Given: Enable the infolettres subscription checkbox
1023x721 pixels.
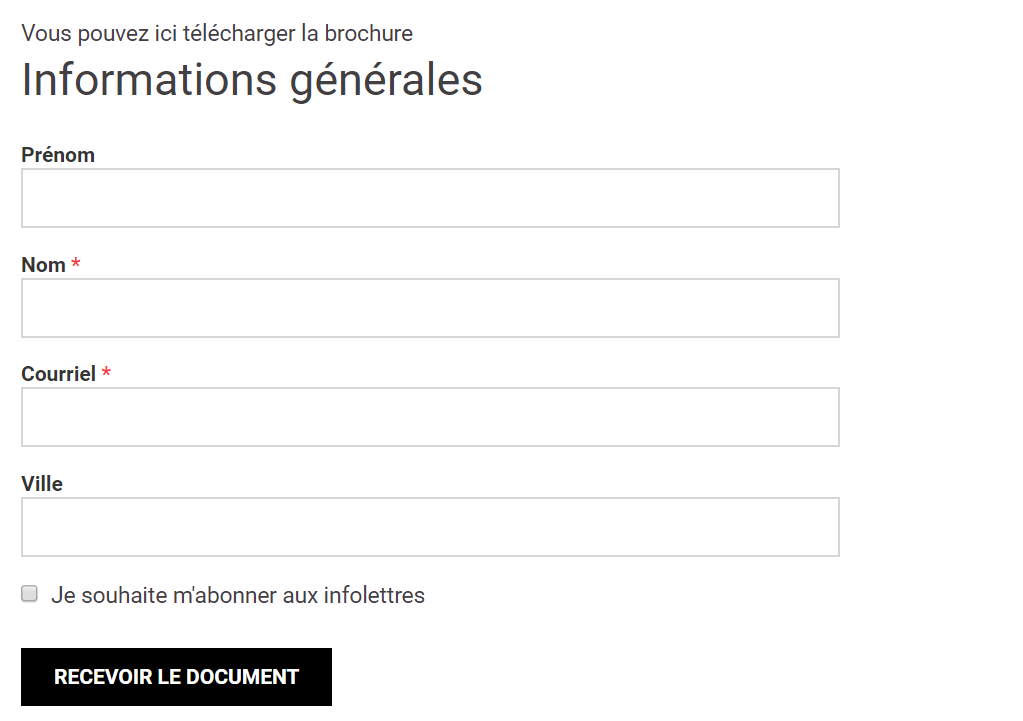Looking at the screenshot, I should click(x=30, y=594).
